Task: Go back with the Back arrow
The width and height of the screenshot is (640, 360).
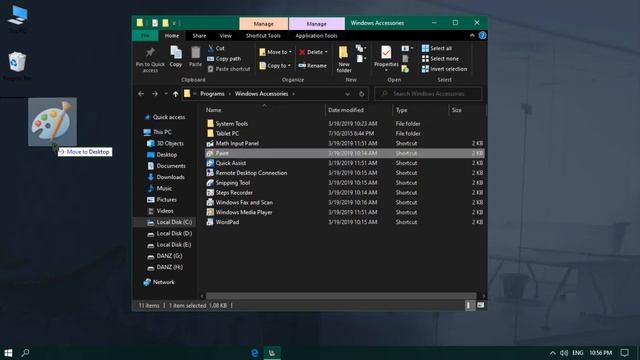Action: click(x=141, y=94)
